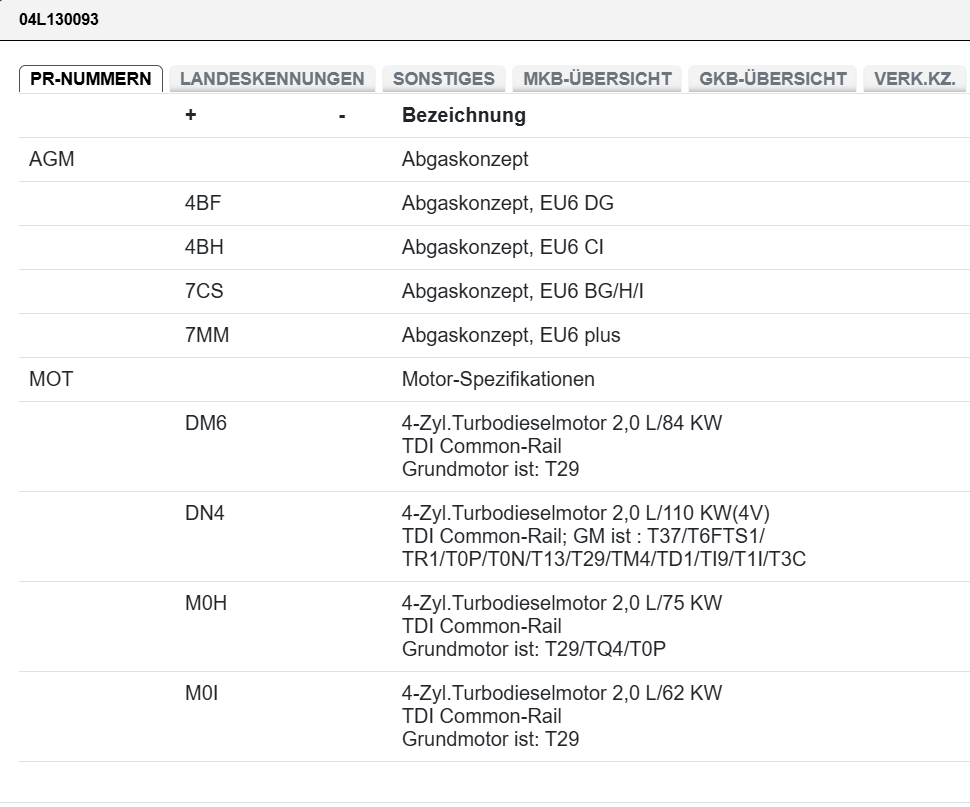
Task: Select the SONSTIGES tab
Action: tap(444, 79)
